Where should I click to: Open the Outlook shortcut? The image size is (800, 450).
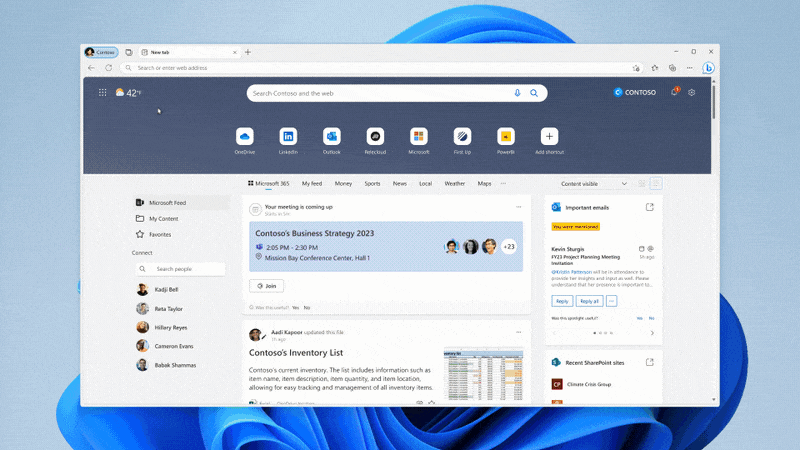tap(332, 136)
